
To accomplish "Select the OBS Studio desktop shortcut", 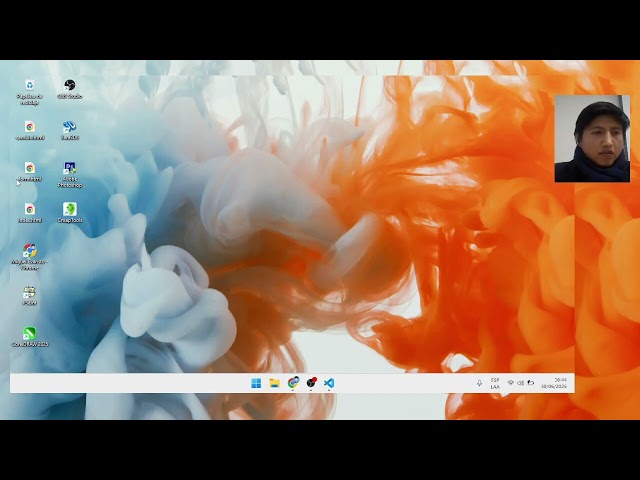I will [69, 89].
